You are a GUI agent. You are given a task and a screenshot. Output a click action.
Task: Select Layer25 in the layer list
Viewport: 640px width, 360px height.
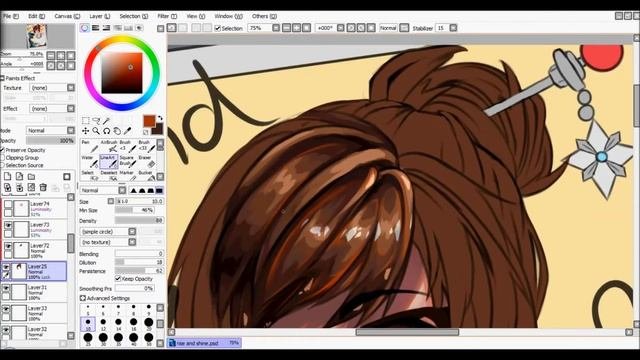click(x=34, y=271)
